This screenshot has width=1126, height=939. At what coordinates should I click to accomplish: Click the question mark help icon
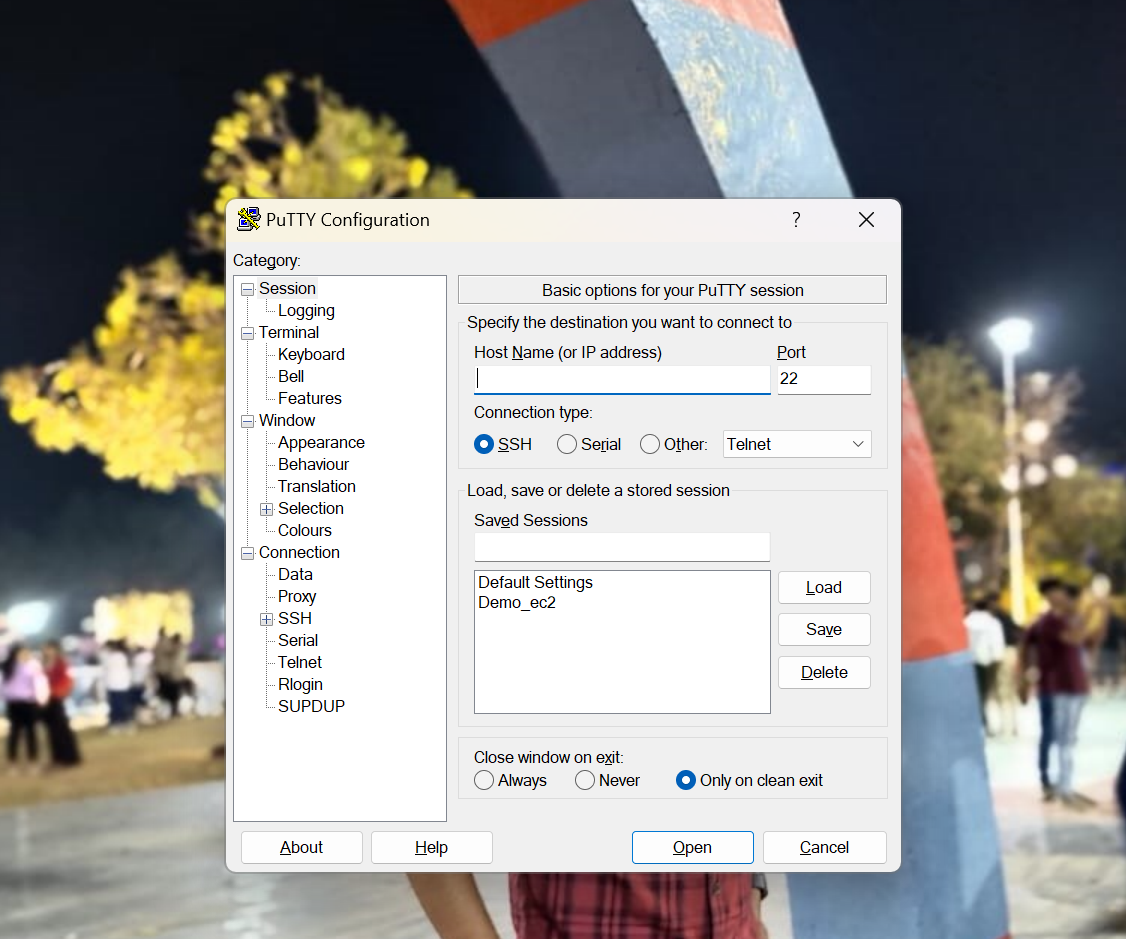pyautogui.click(x=796, y=220)
